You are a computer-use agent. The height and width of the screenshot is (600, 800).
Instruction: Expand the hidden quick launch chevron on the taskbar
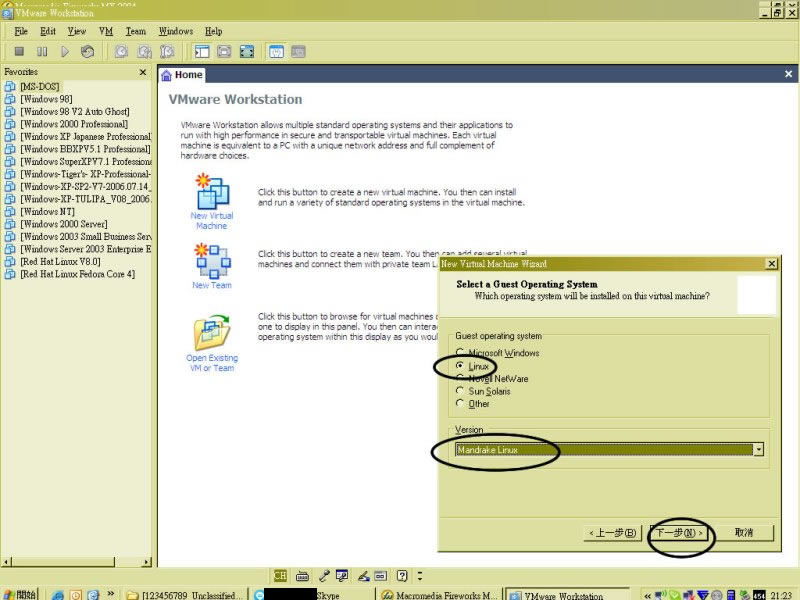[x=111, y=594]
